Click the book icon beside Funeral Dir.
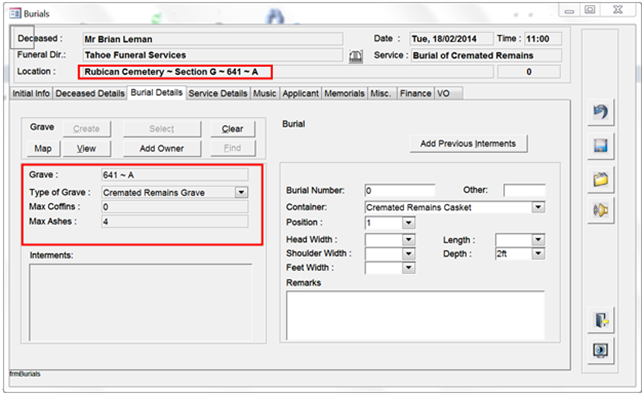The image size is (642, 394). [x=356, y=56]
